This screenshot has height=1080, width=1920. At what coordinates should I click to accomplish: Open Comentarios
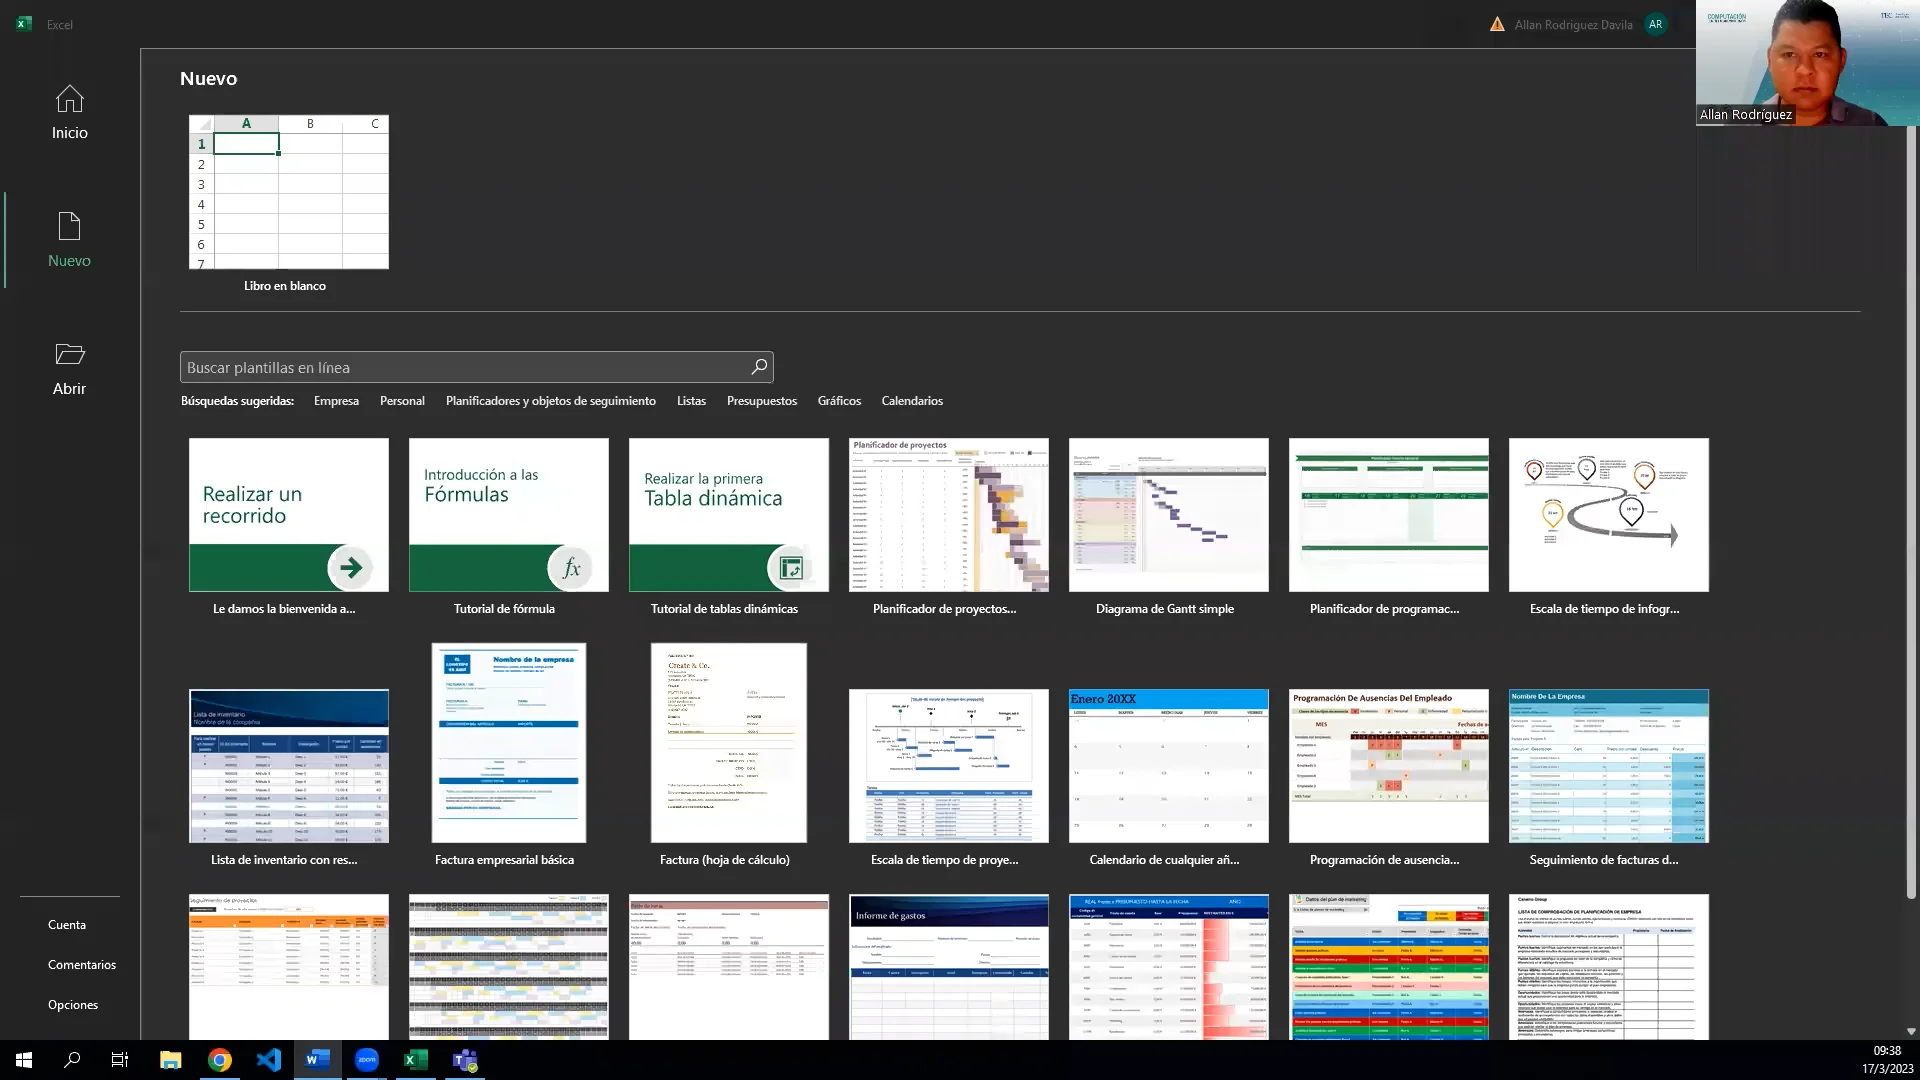click(82, 964)
